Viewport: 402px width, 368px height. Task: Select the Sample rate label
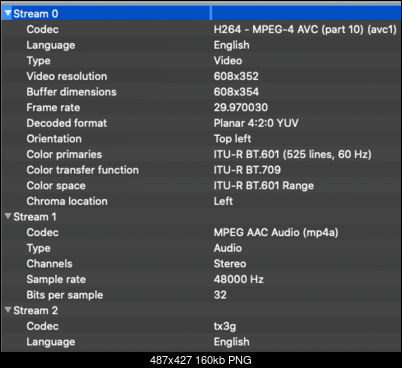click(56, 279)
